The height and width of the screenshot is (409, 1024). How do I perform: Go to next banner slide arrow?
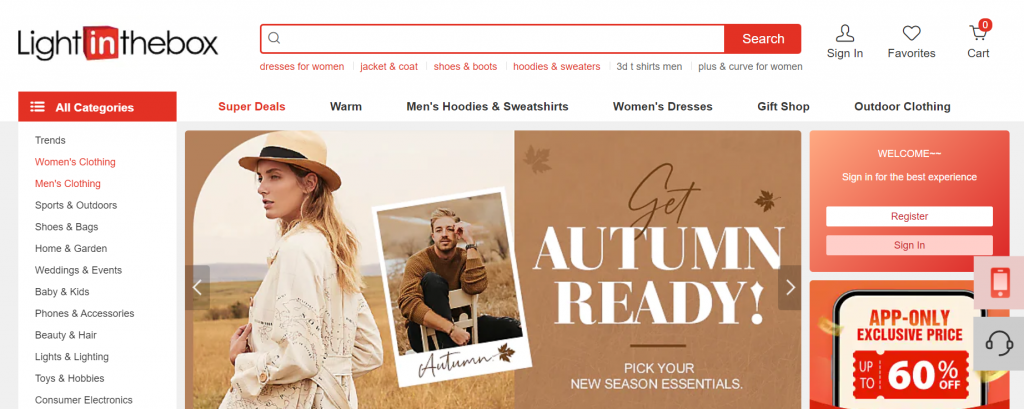point(790,287)
